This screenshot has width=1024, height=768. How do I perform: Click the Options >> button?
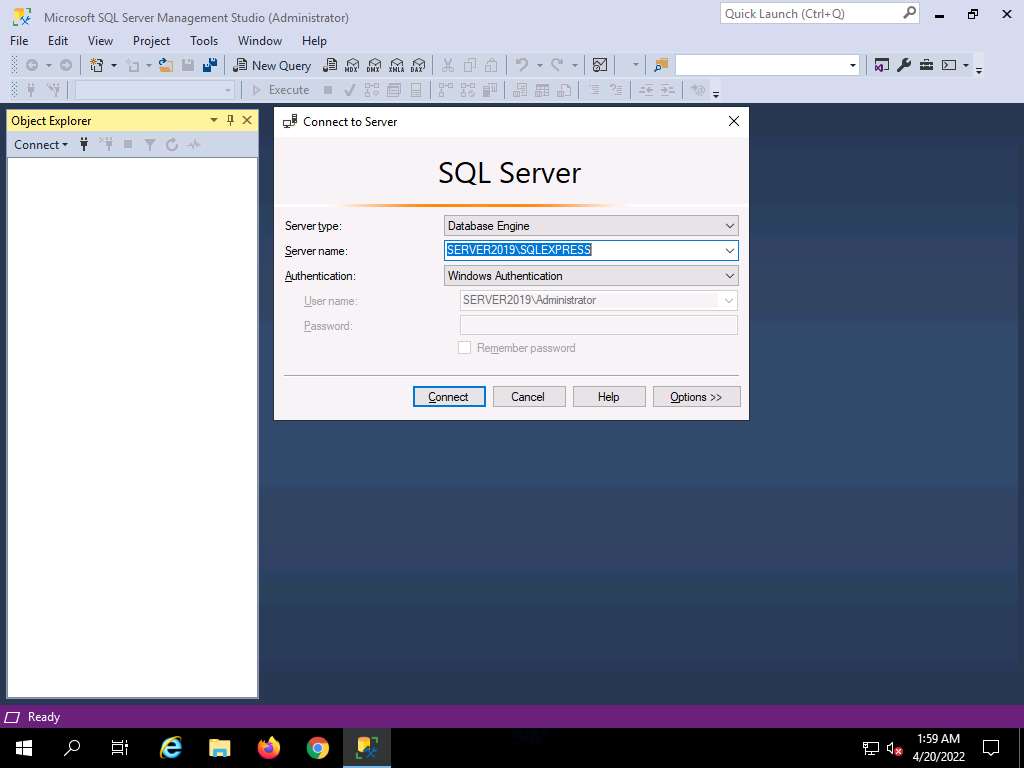point(696,397)
